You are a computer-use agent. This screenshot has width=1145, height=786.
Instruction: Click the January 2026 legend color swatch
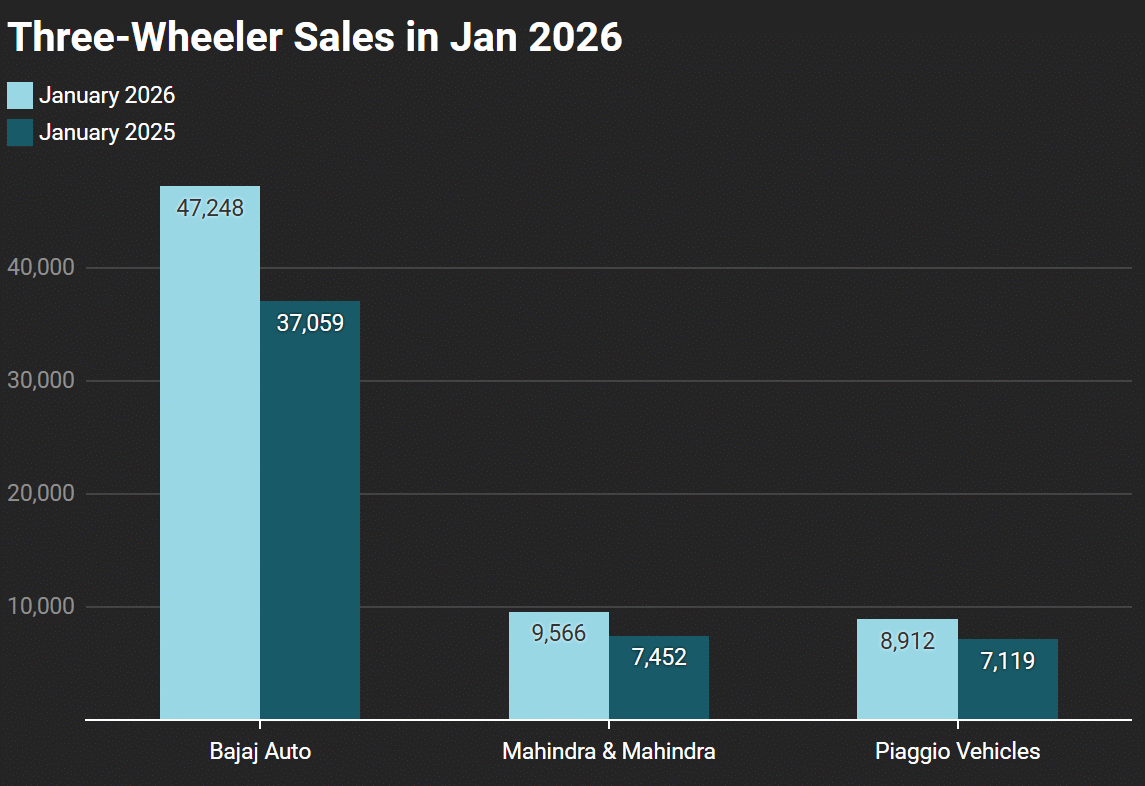(20, 96)
